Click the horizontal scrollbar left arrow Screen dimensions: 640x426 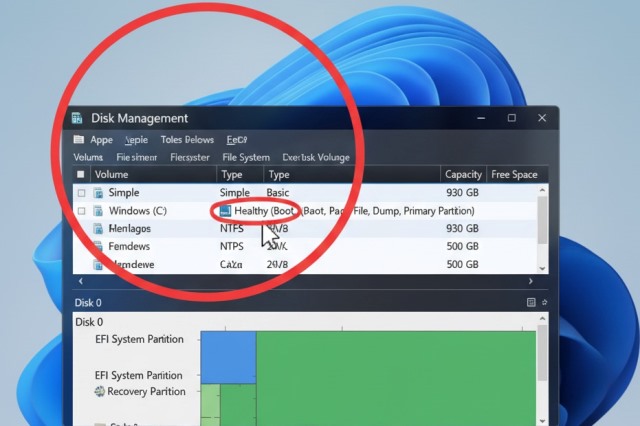click(80, 281)
